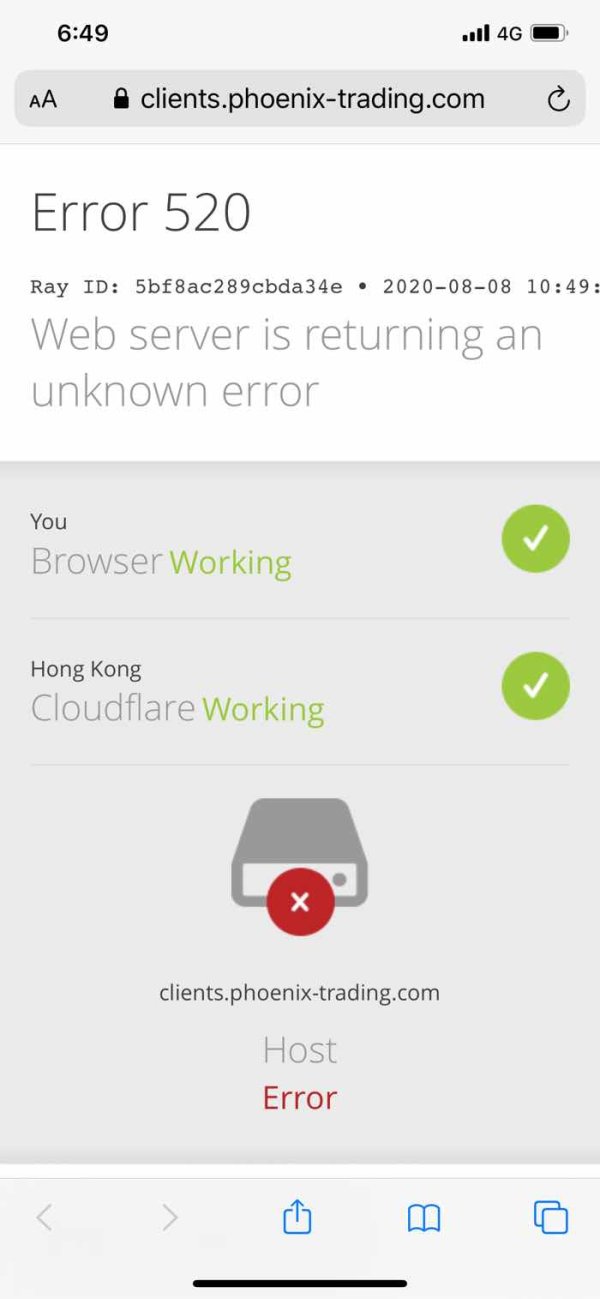Viewport: 600px width, 1299px height.
Task: Open the AA reader text size menu
Action: pos(43,100)
